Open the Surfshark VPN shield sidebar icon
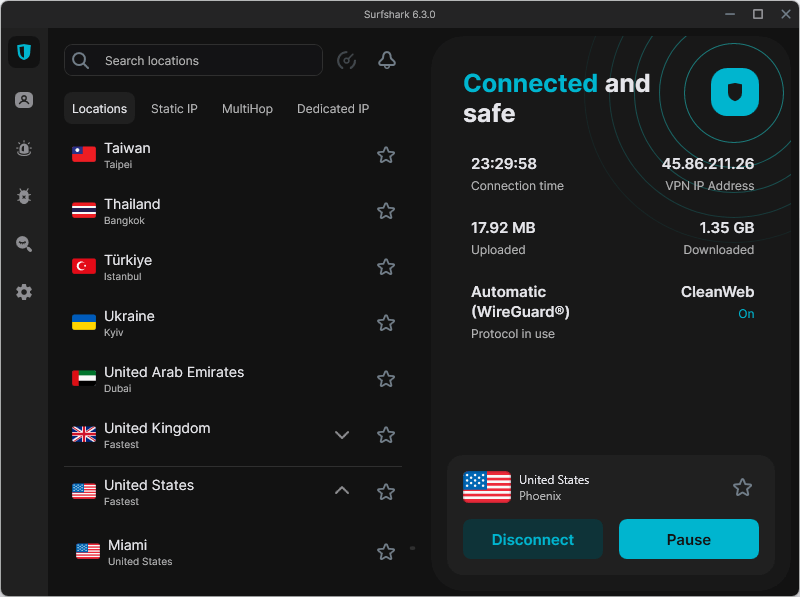 coord(24,52)
